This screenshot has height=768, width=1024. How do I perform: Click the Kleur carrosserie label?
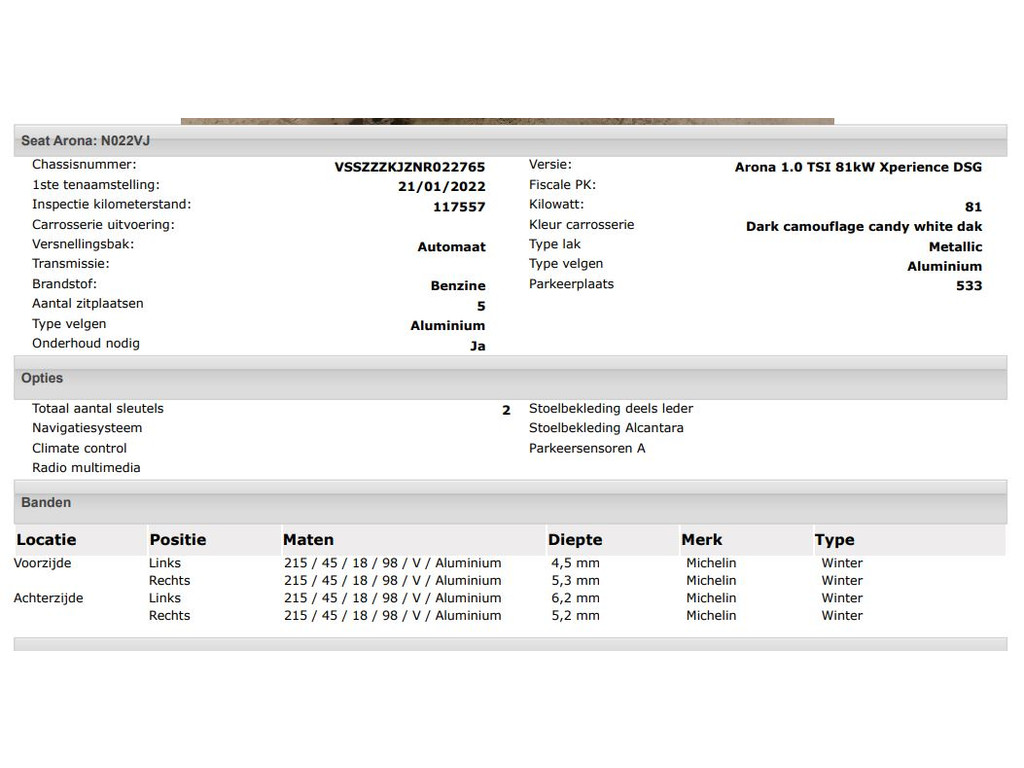coord(581,225)
